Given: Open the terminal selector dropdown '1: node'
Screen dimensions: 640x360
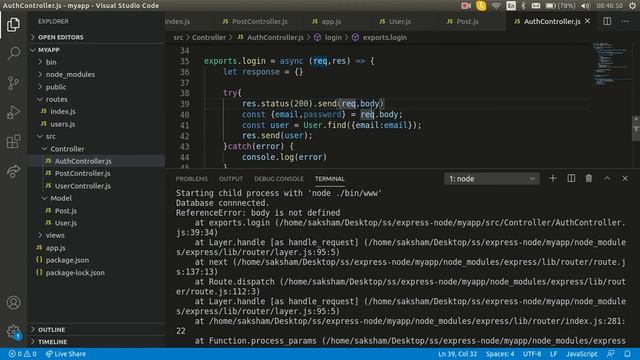Looking at the screenshot, I should click(x=491, y=179).
